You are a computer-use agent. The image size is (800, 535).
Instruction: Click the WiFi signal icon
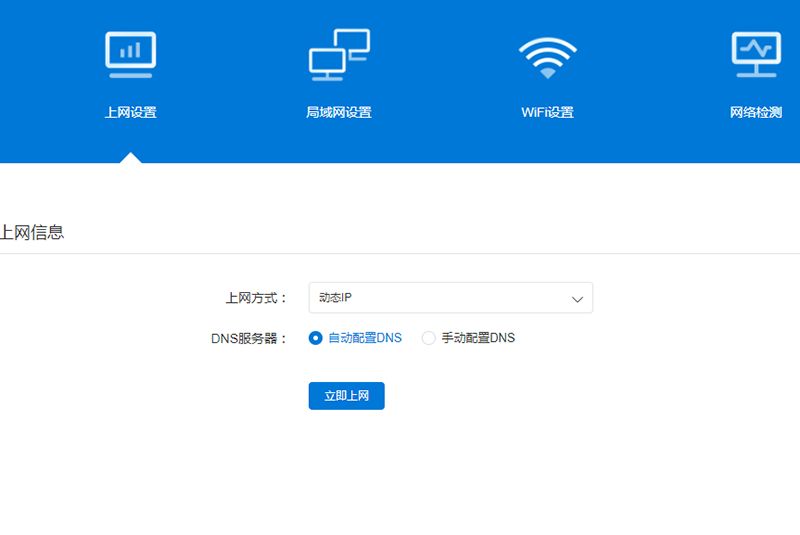547,58
